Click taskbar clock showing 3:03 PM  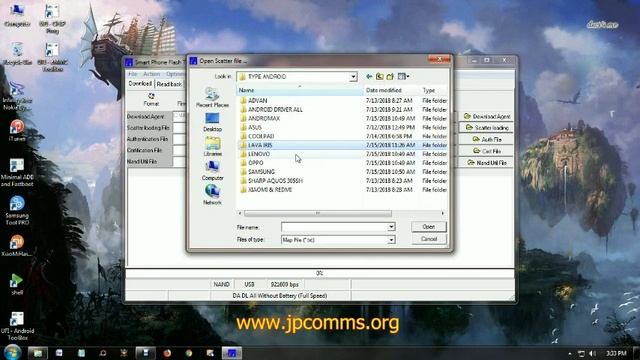[x=616, y=353]
